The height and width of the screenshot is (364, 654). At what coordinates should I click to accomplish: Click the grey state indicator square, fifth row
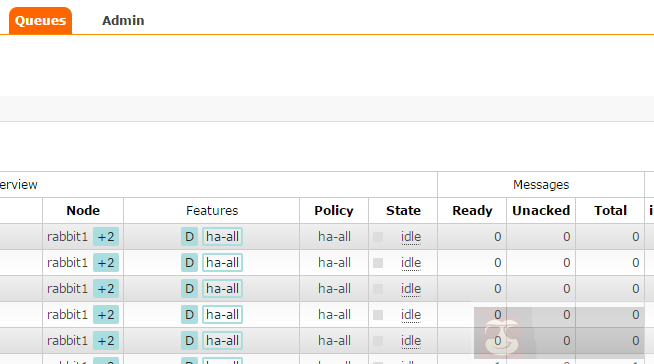point(378,341)
